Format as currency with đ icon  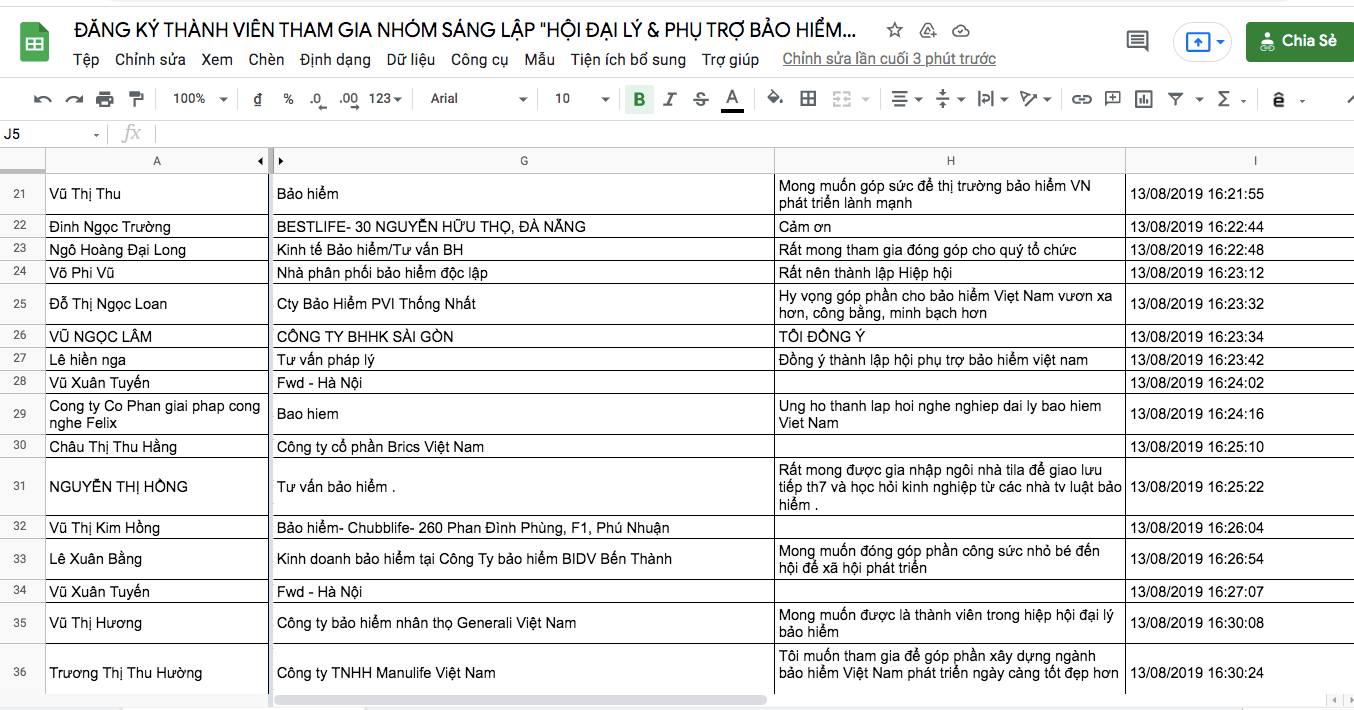pyautogui.click(x=258, y=99)
